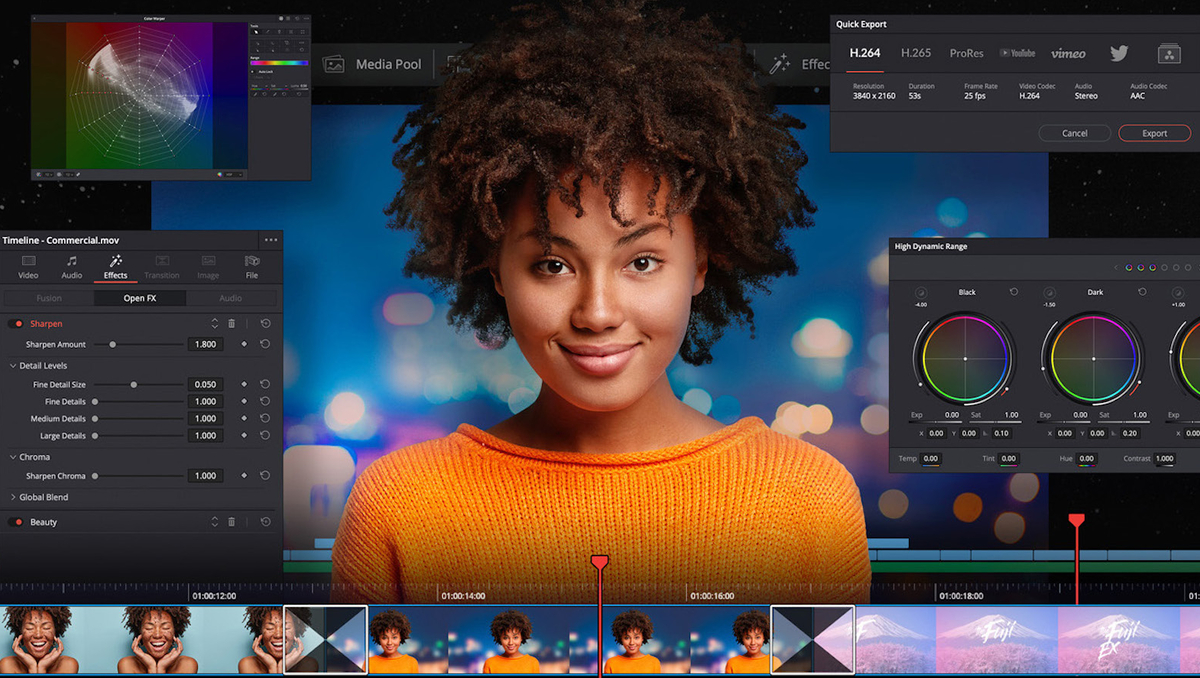Open the File inspector tab icon

(252, 261)
